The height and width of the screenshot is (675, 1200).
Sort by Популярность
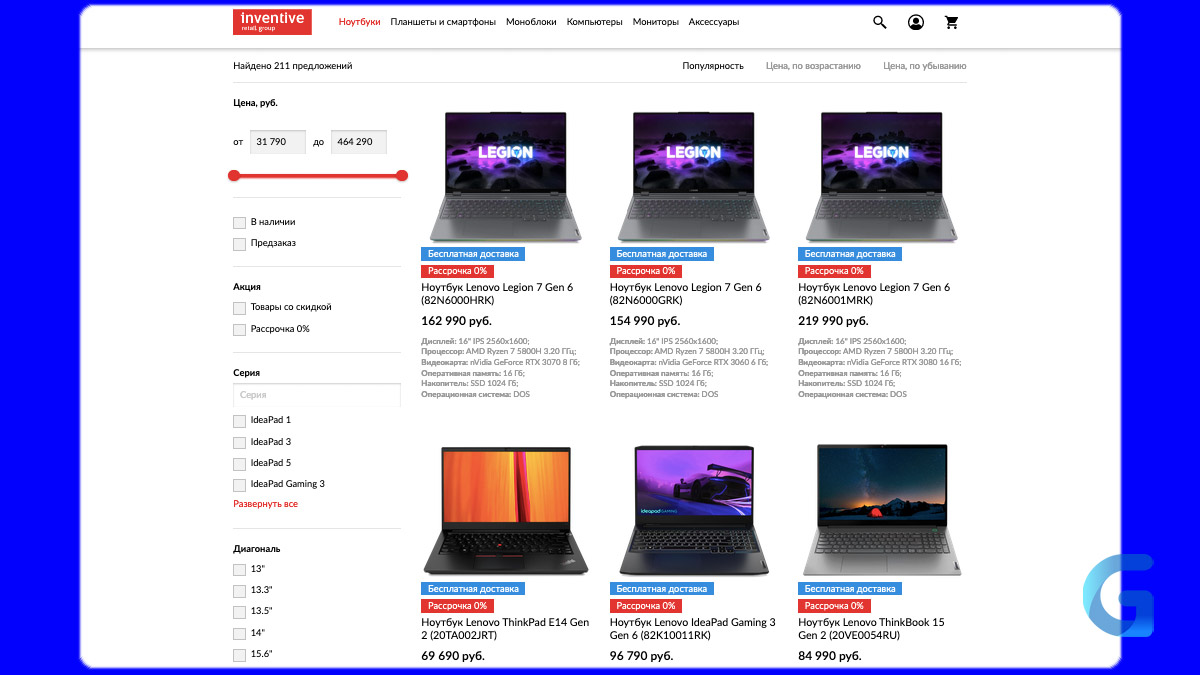click(713, 66)
